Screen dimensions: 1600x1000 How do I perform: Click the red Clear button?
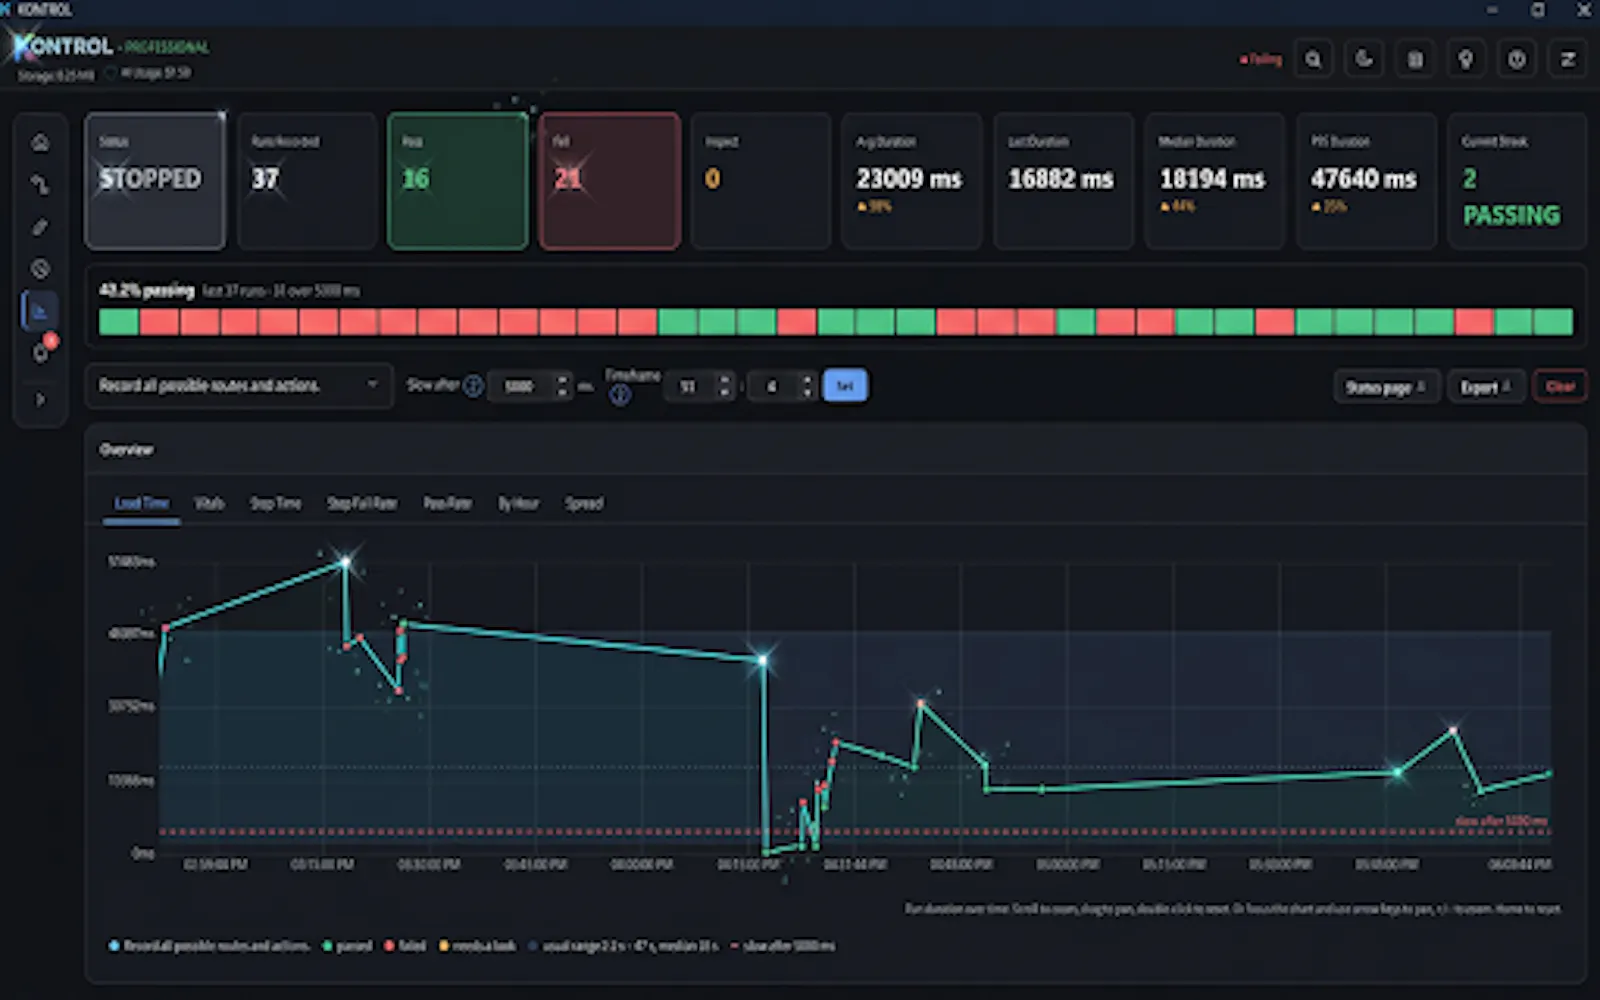click(x=1560, y=387)
